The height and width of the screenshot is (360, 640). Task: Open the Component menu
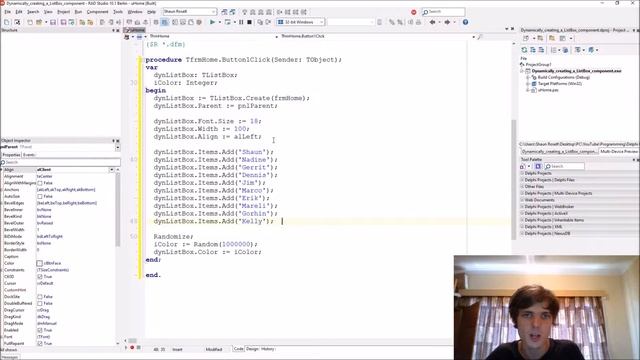click(98, 12)
